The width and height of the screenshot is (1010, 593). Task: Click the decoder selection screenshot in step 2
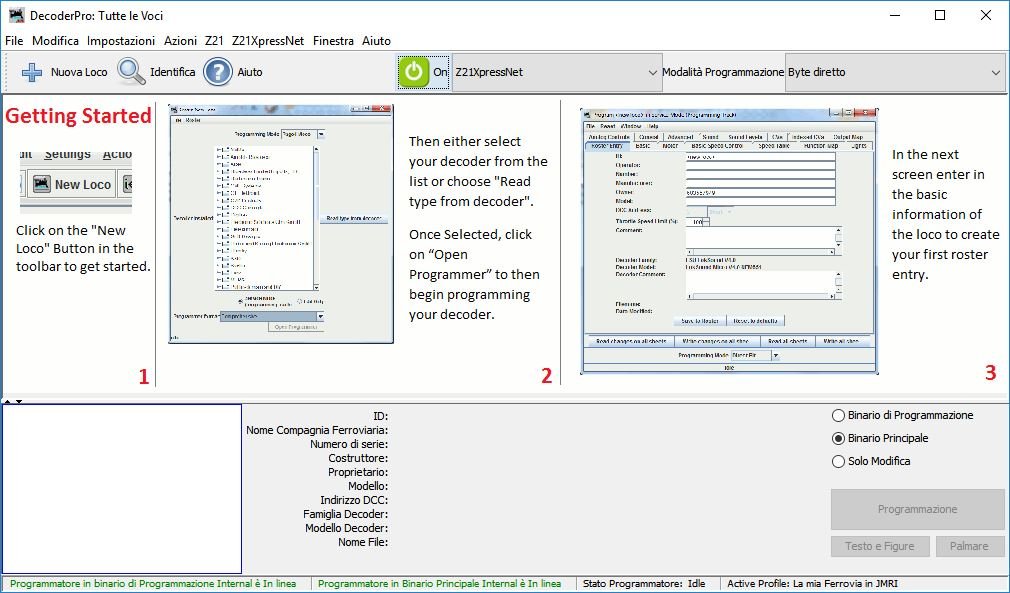[x=281, y=224]
